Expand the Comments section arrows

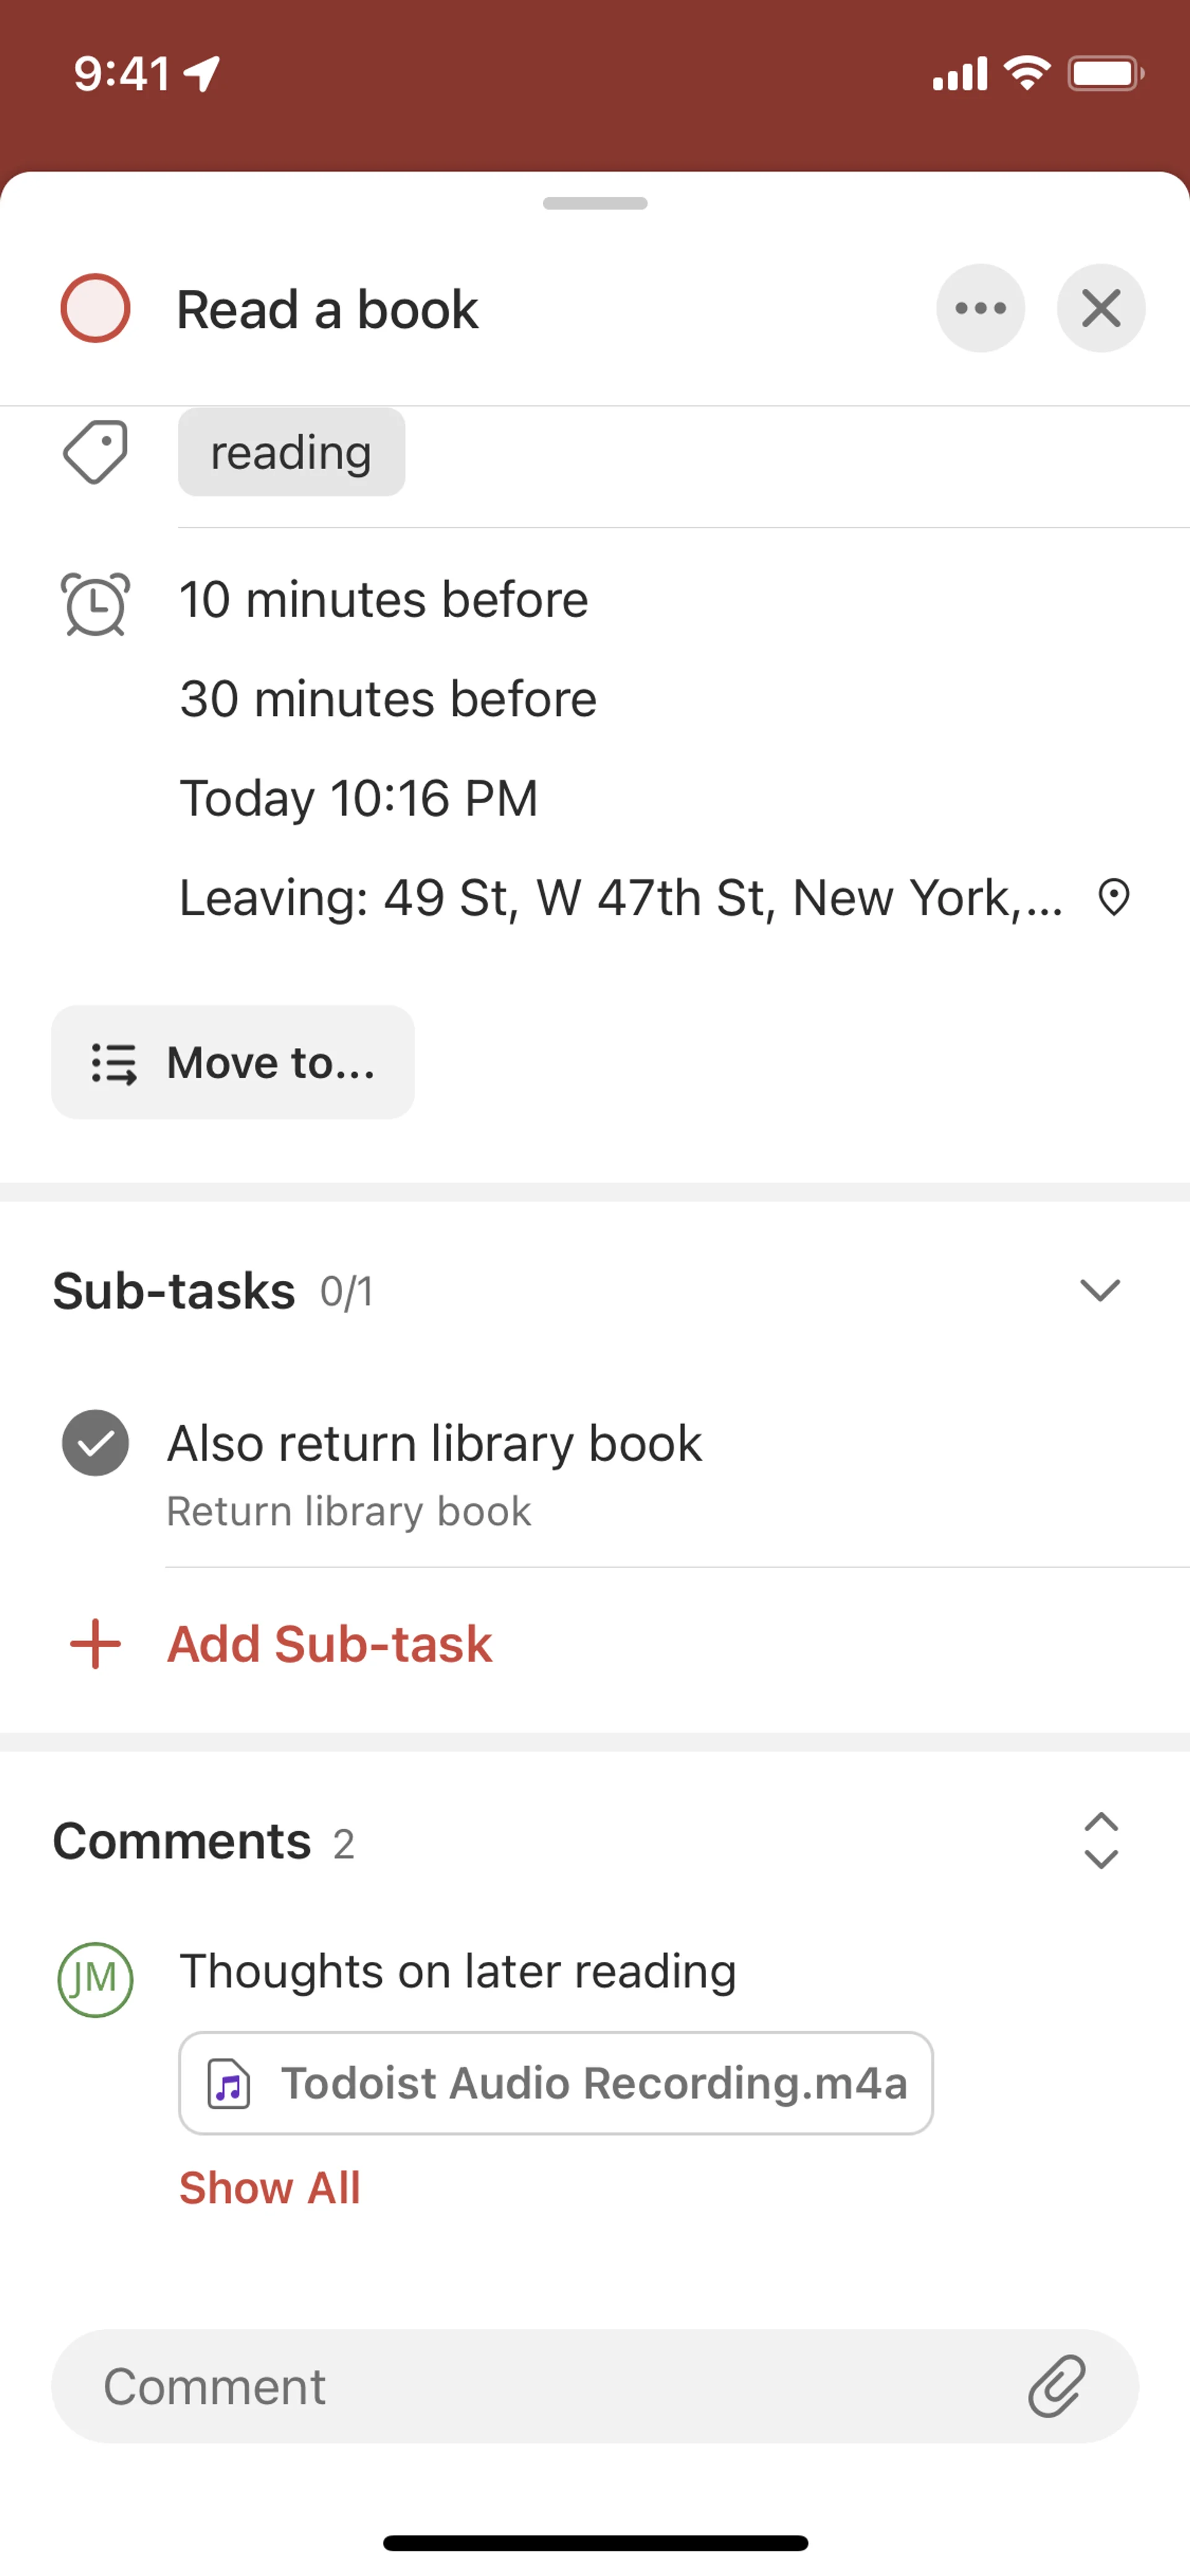[x=1100, y=1841]
